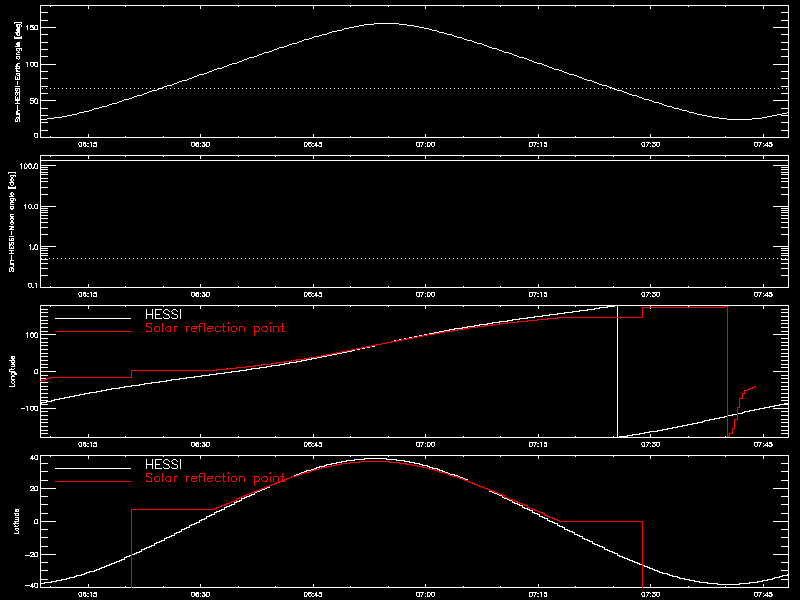Screen dimensions: 800x600
Task: Click red legend line sample in Latitude panel
Action: click(x=93, y=482)
